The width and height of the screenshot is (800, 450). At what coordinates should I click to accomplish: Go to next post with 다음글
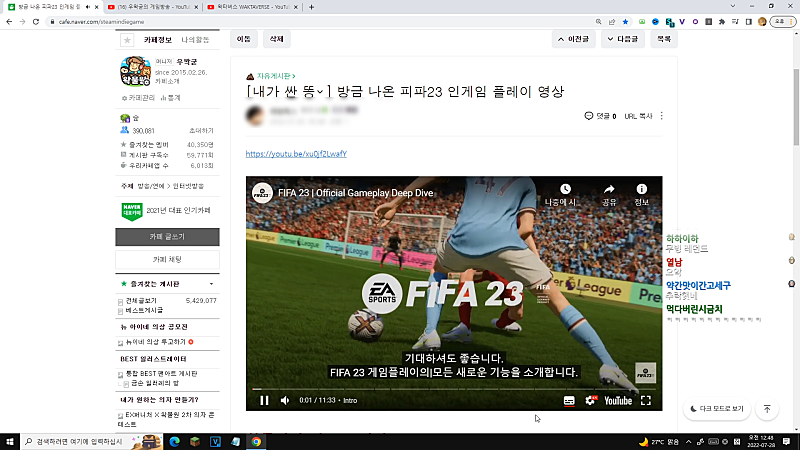(x=622, y=39)
